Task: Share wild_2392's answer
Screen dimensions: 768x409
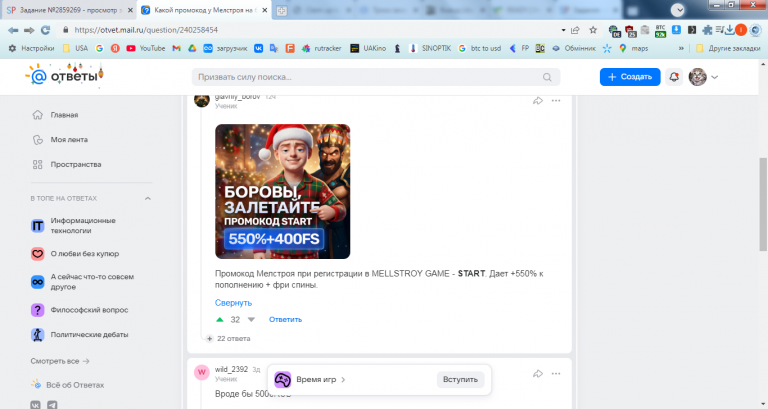Action: click(x=538, y=374)
